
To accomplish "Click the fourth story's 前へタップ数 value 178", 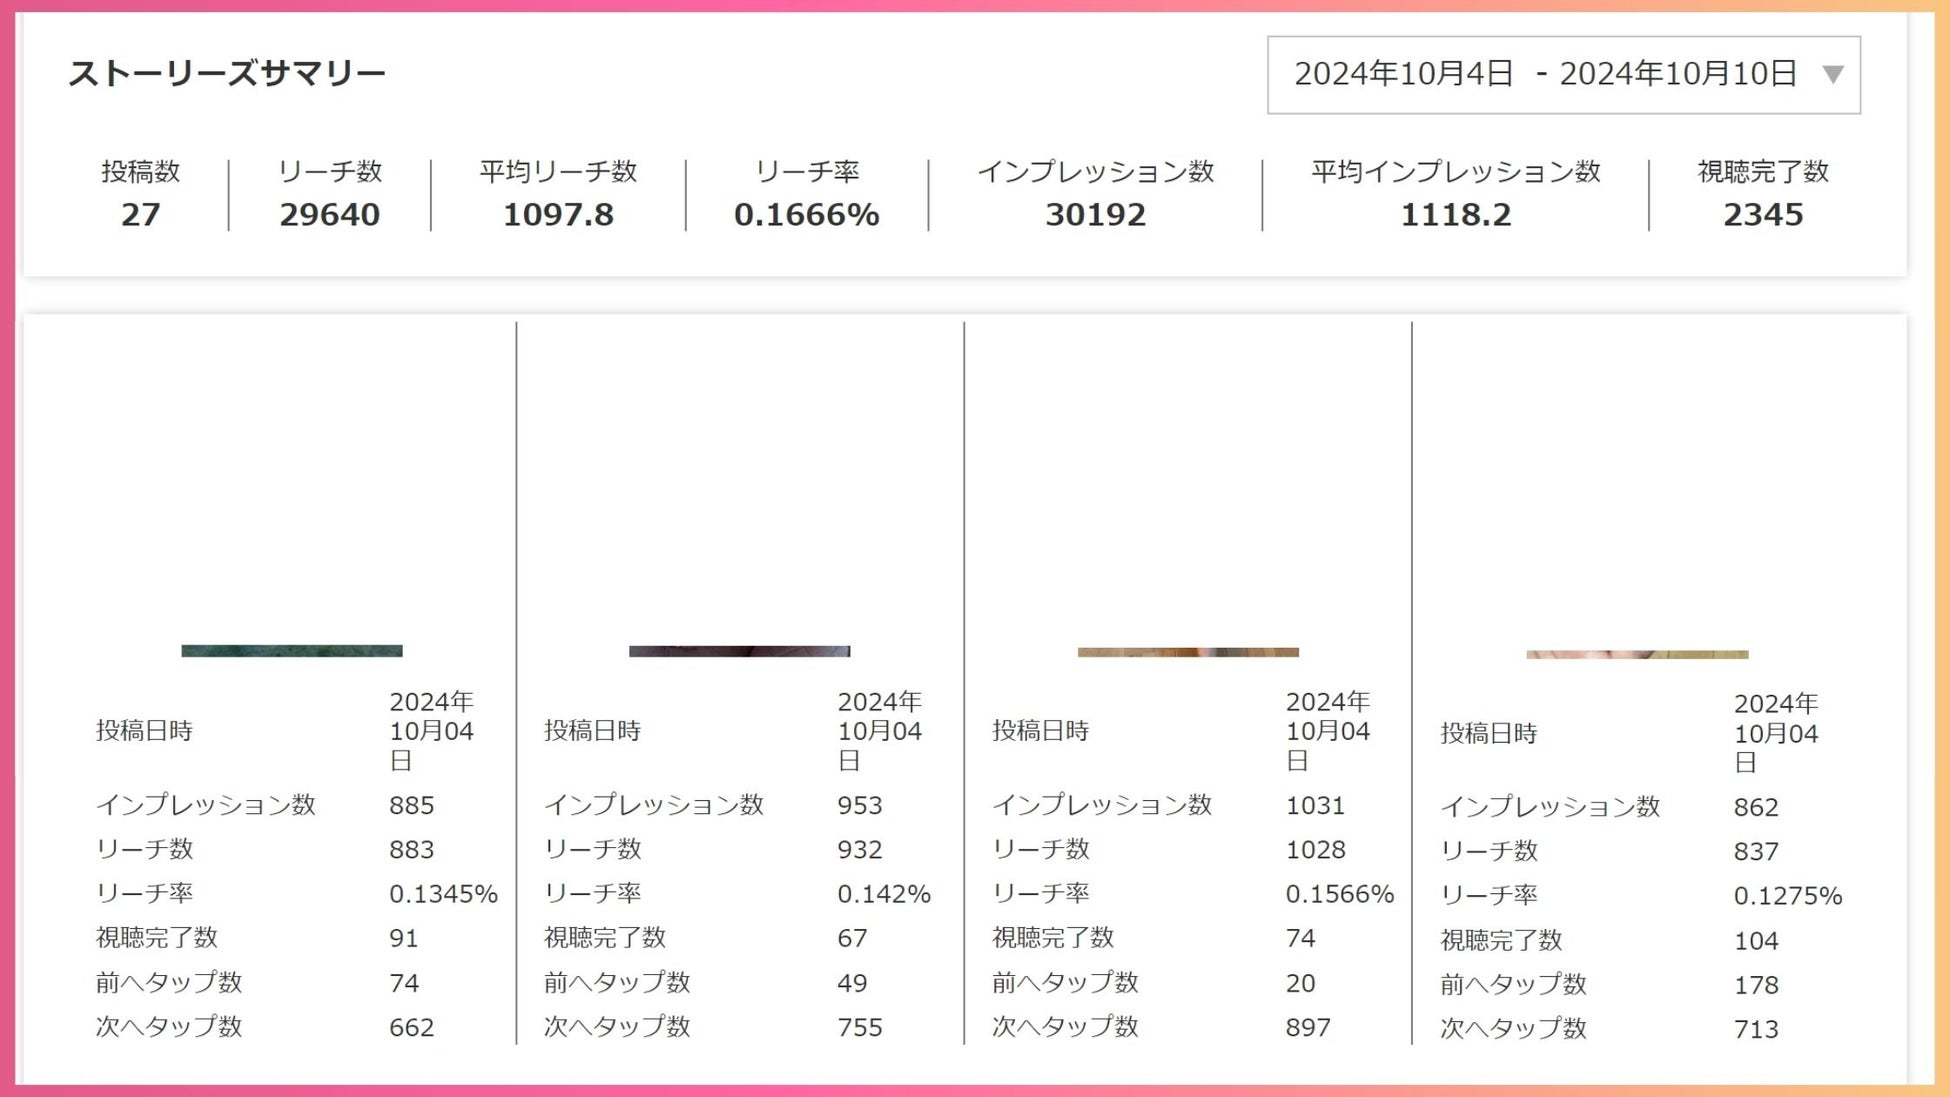I will [x=1756, y=985].
